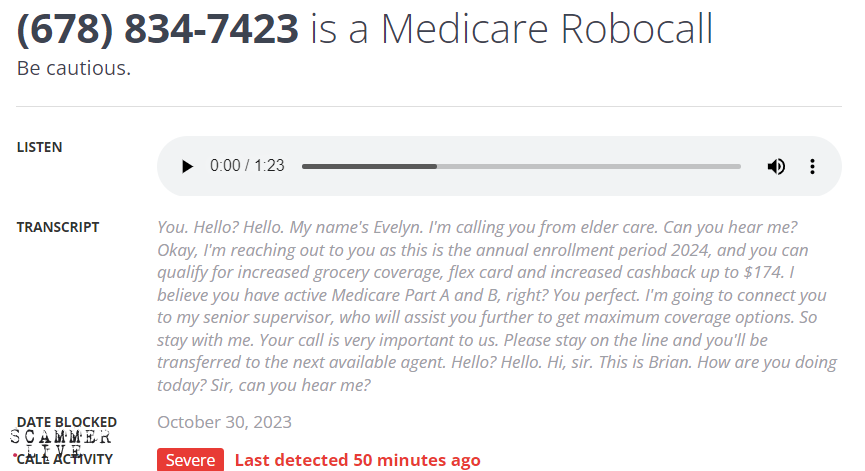The width and height of the screenshot is (865, 471).
Task: Mute the audio player volume
Action: tap(776, 166)
